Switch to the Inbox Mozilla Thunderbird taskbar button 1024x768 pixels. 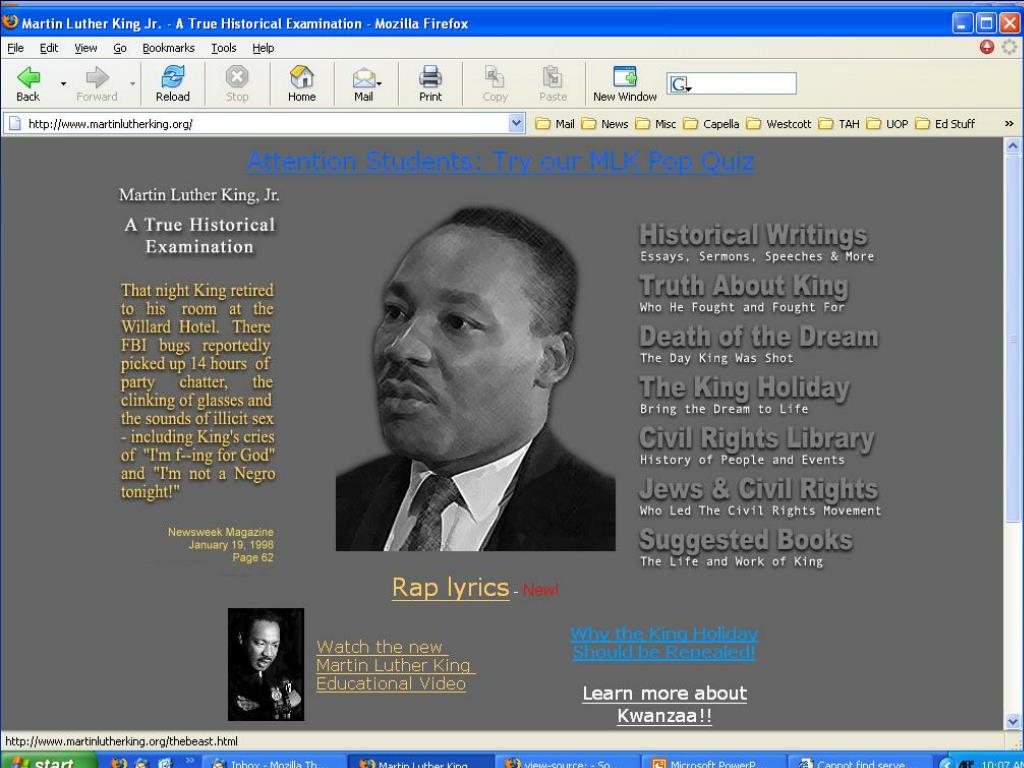(272, 763)
